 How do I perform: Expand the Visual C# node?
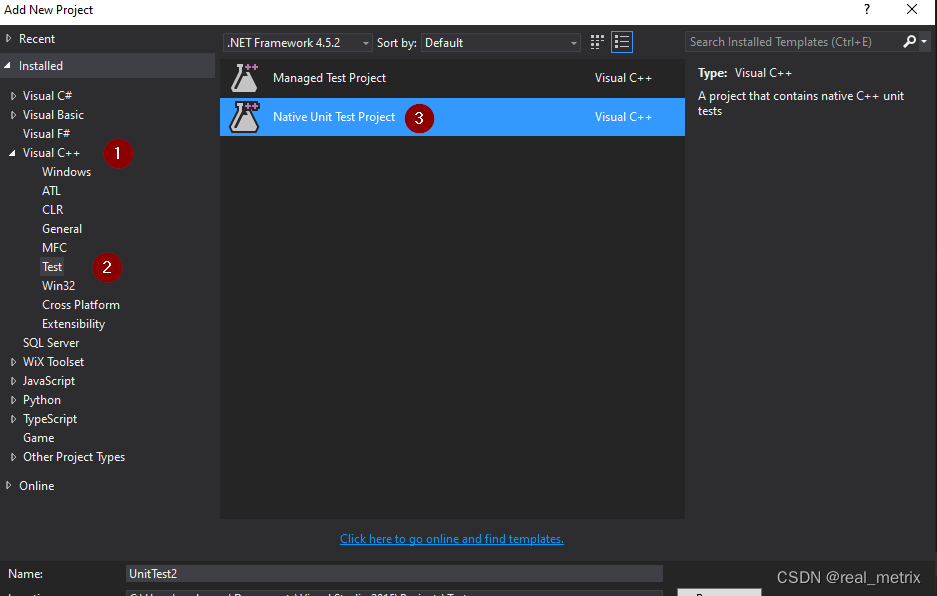click(x=13, y=96)
